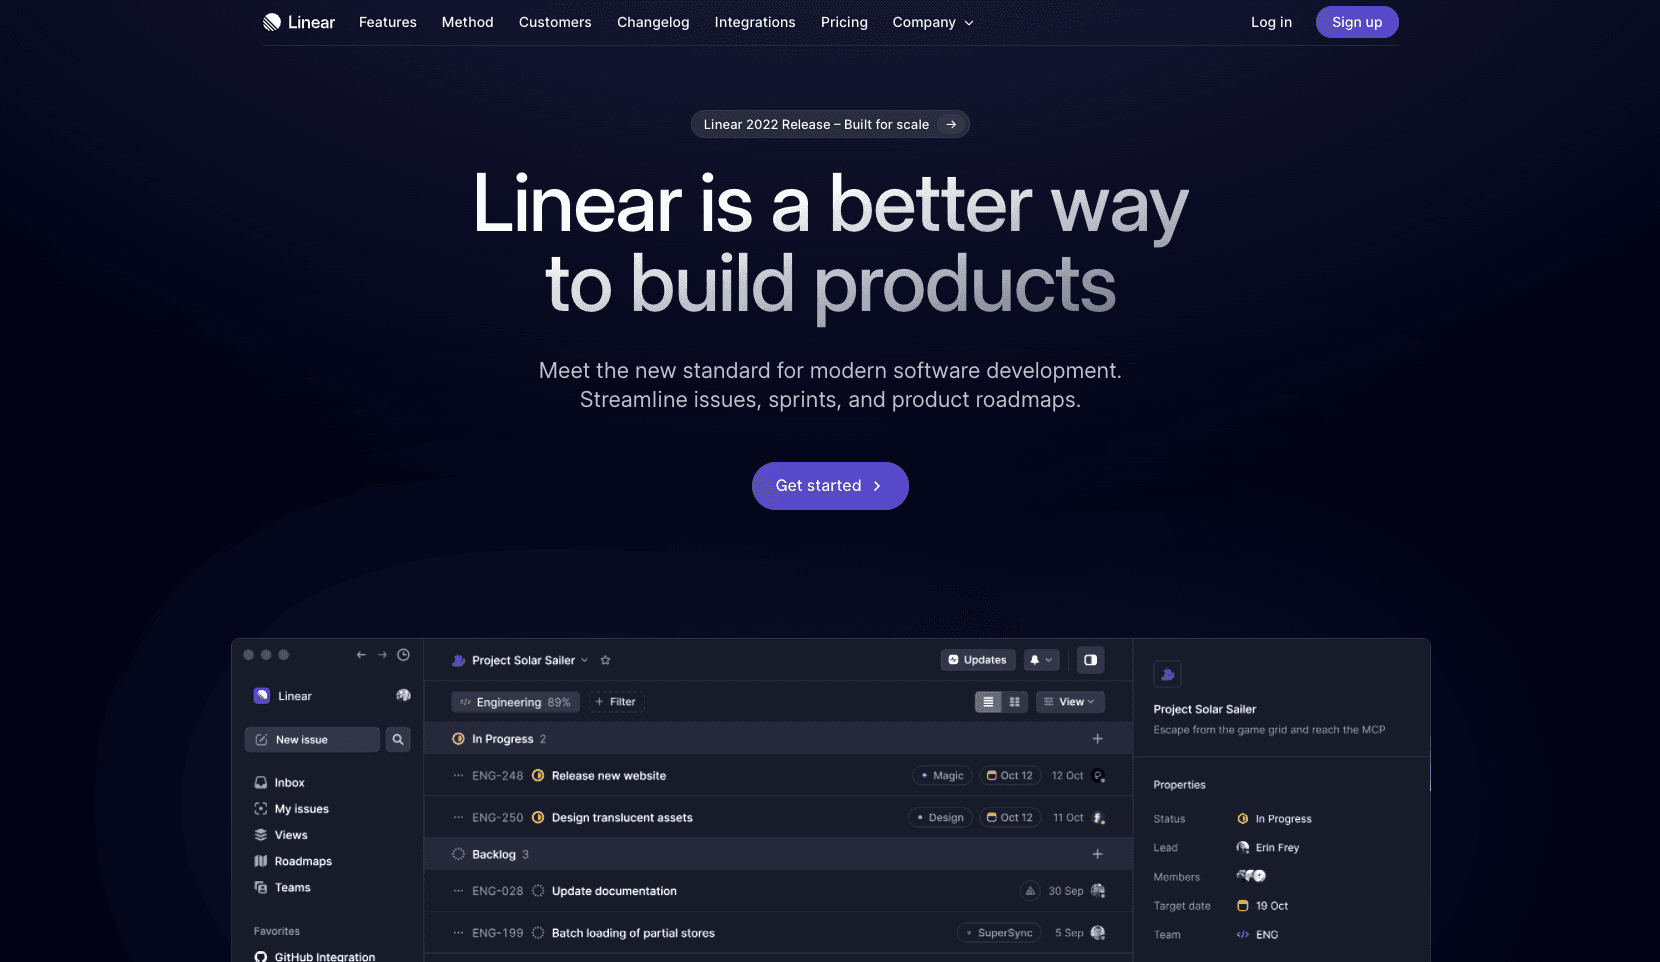The image size is (1660, 962).
Task: Click the Get started button
Action: click(830, 486)
